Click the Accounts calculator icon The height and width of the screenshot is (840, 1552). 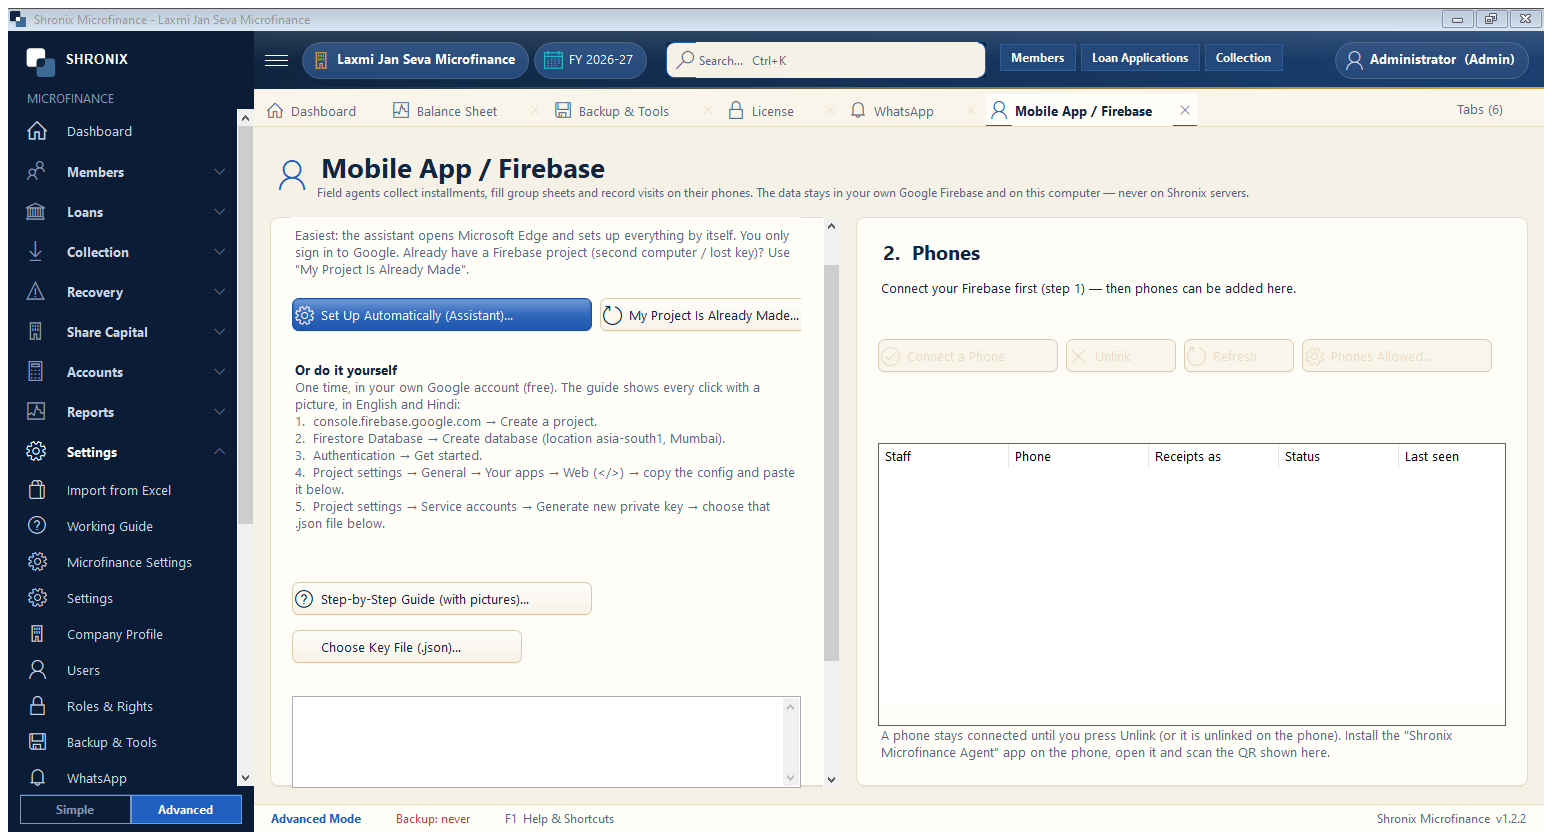36,372
